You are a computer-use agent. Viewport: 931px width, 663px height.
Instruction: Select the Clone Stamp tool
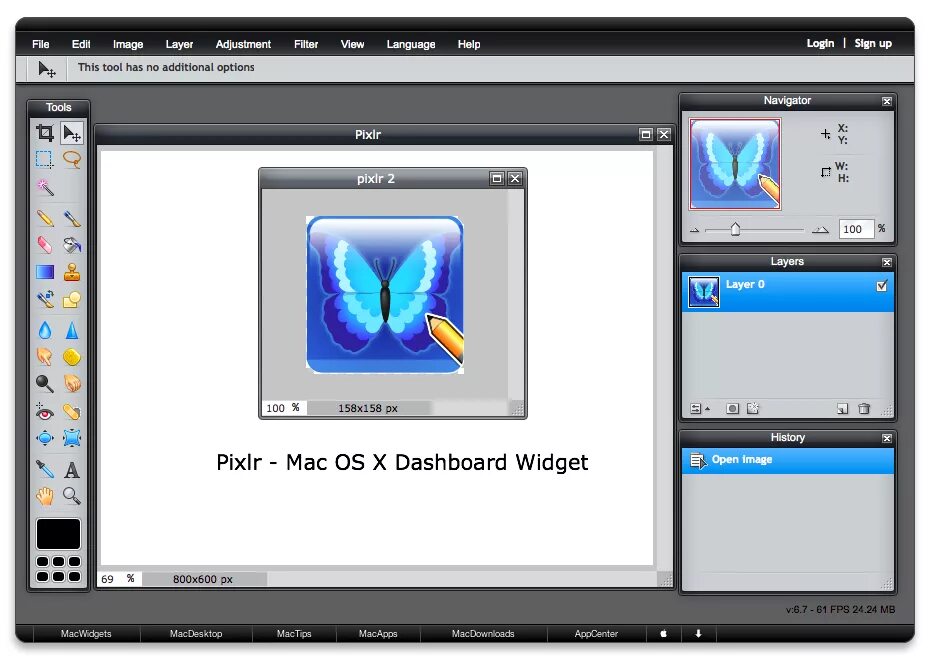[x=72, y=272]
